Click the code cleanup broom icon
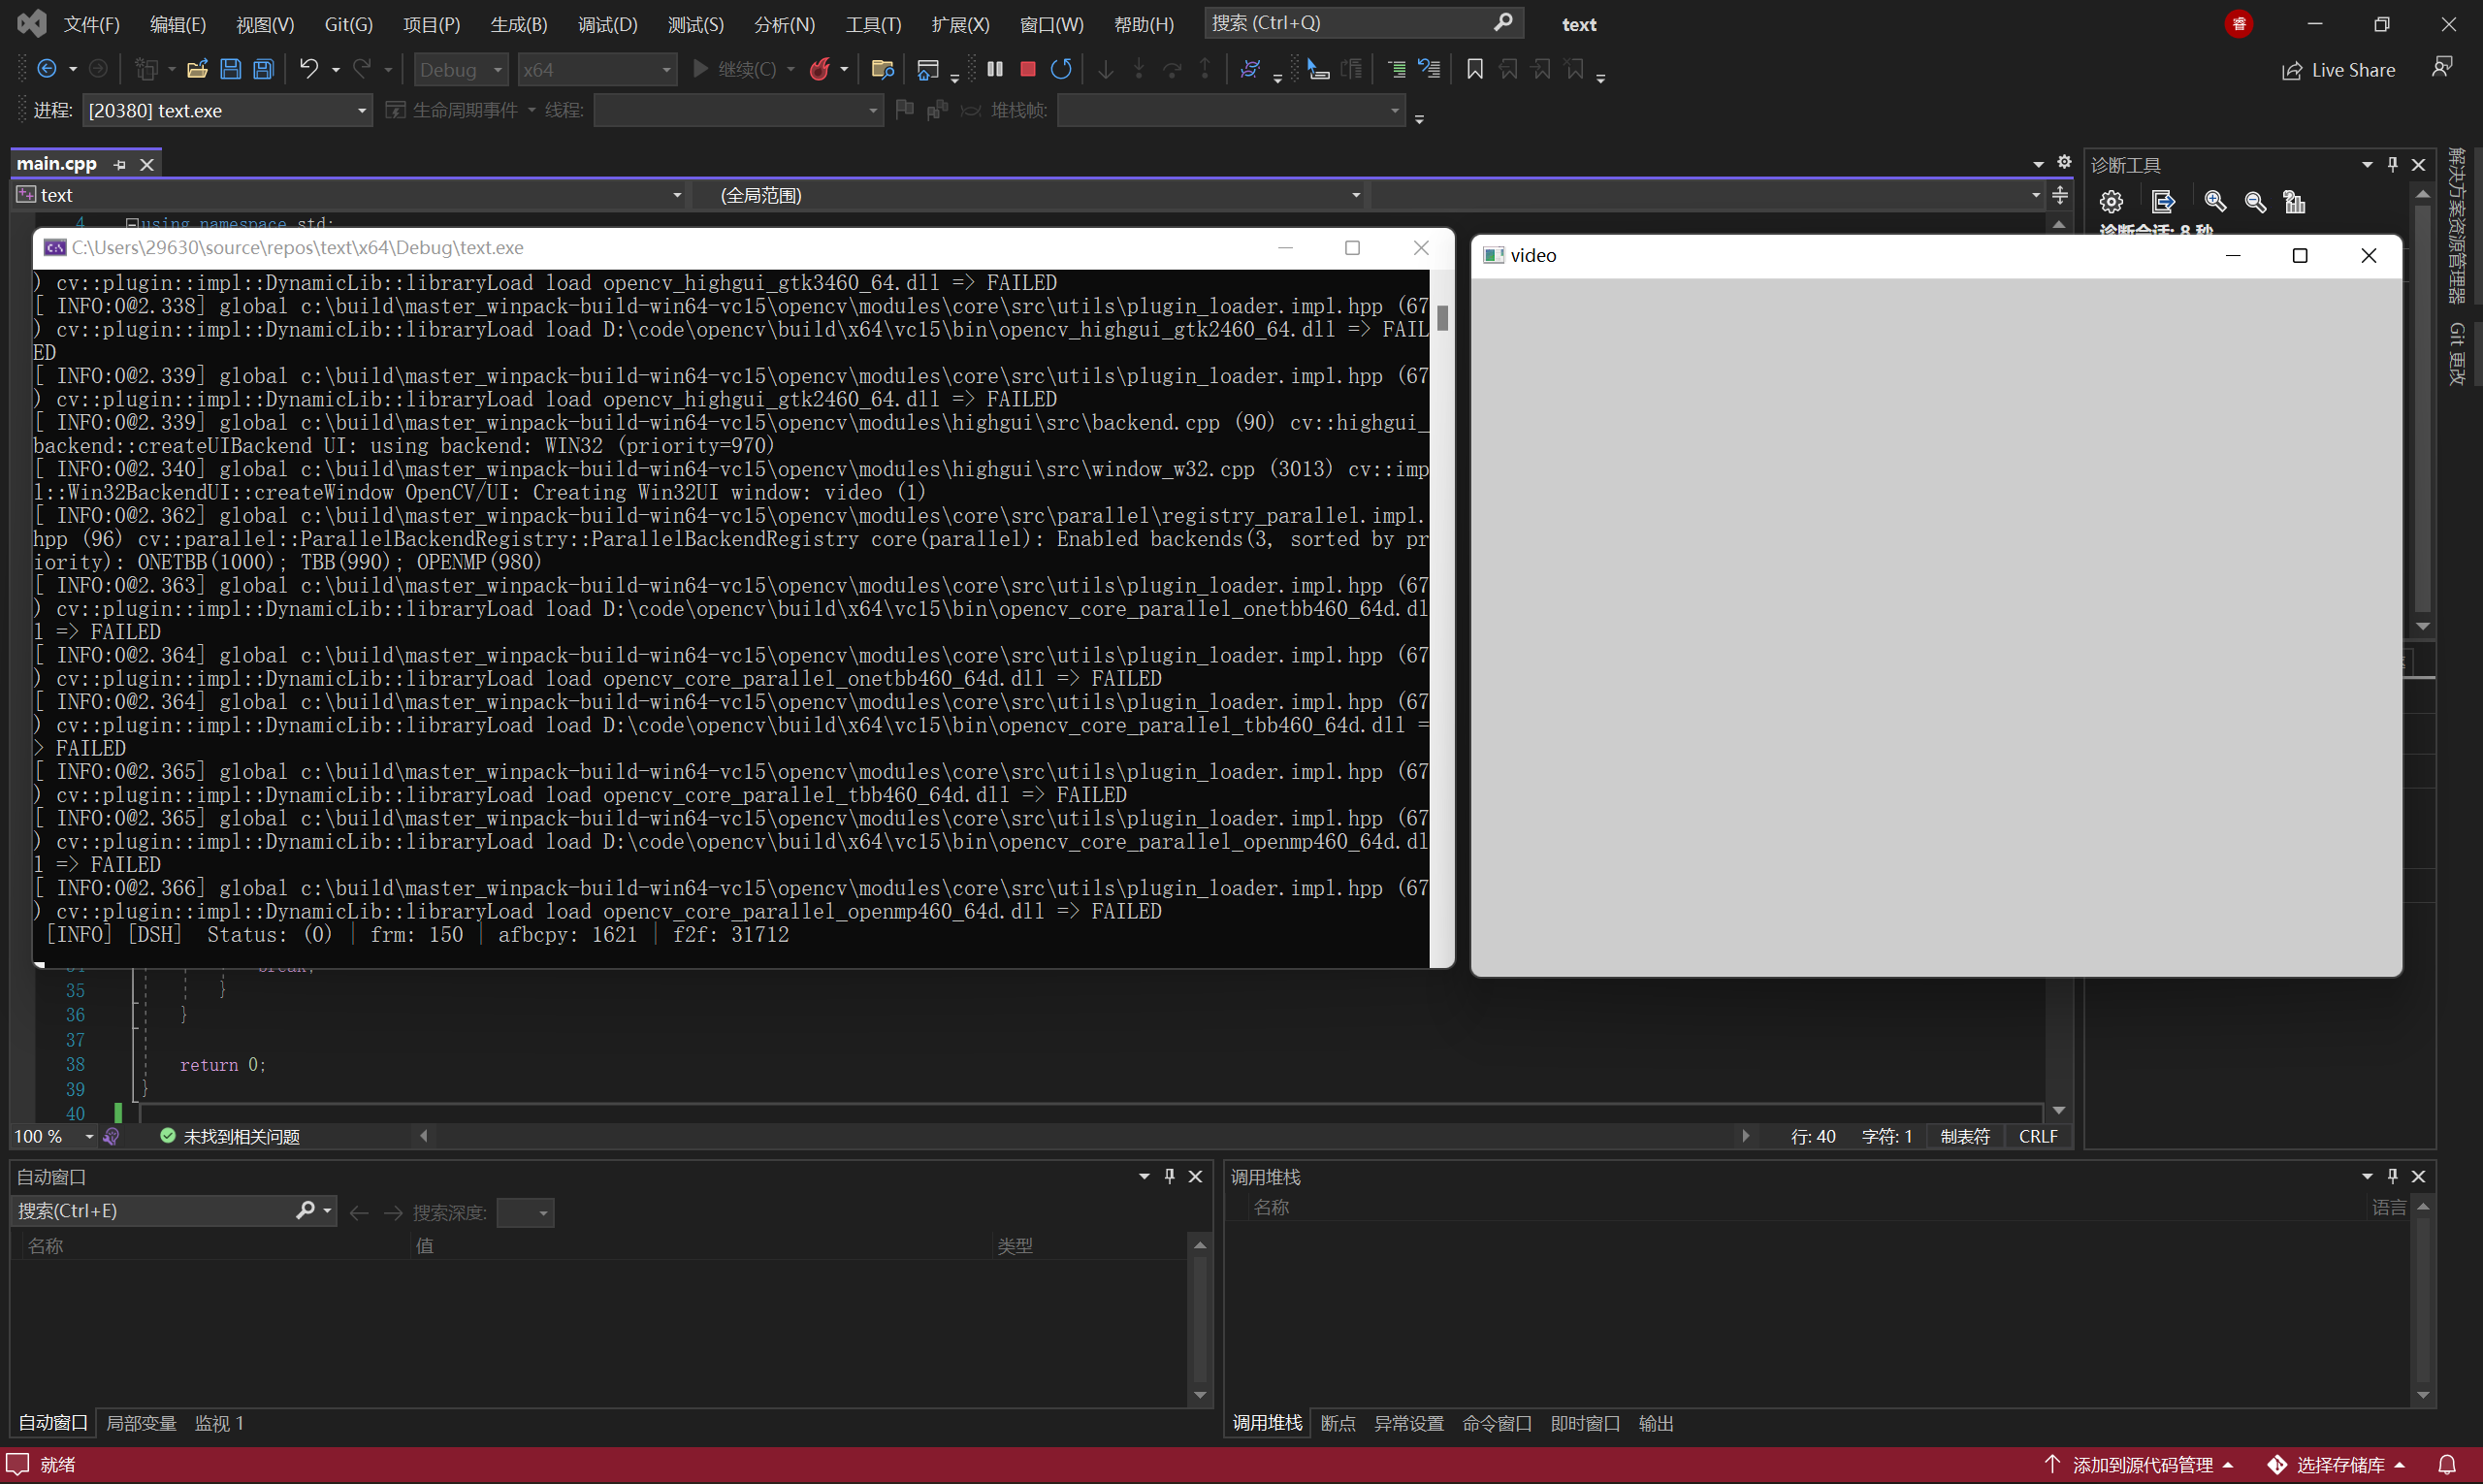The width and height of the screenshot is (2483, 1484). [x=111, y=1137]
